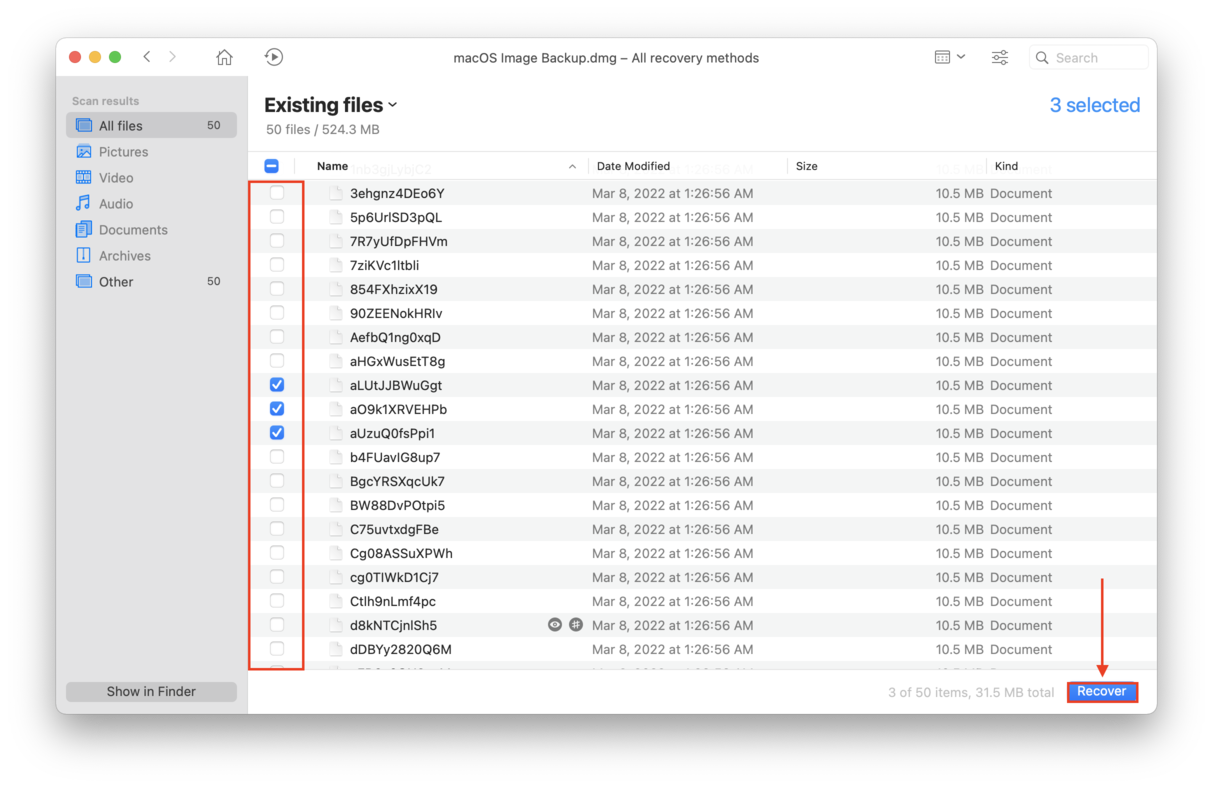Screen dimensions: 1213x788
Task: Select All files in sidebar
Action: (151, 126)
